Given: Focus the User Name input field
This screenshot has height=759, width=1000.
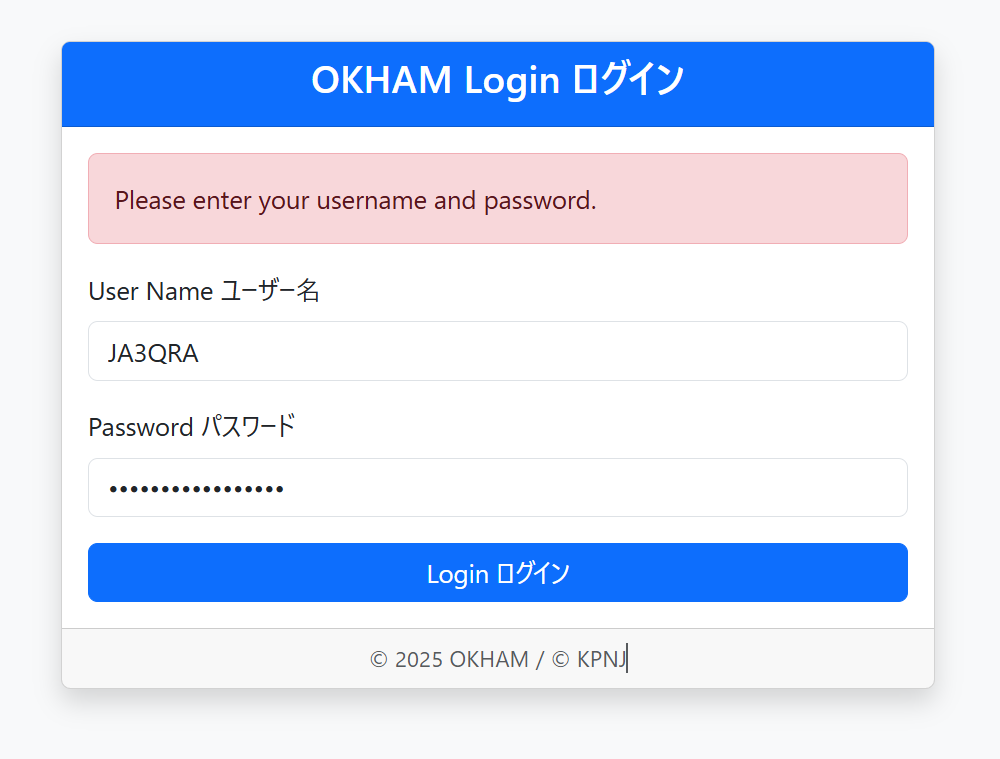Looking at the screenshot, I should click(497, 351).
